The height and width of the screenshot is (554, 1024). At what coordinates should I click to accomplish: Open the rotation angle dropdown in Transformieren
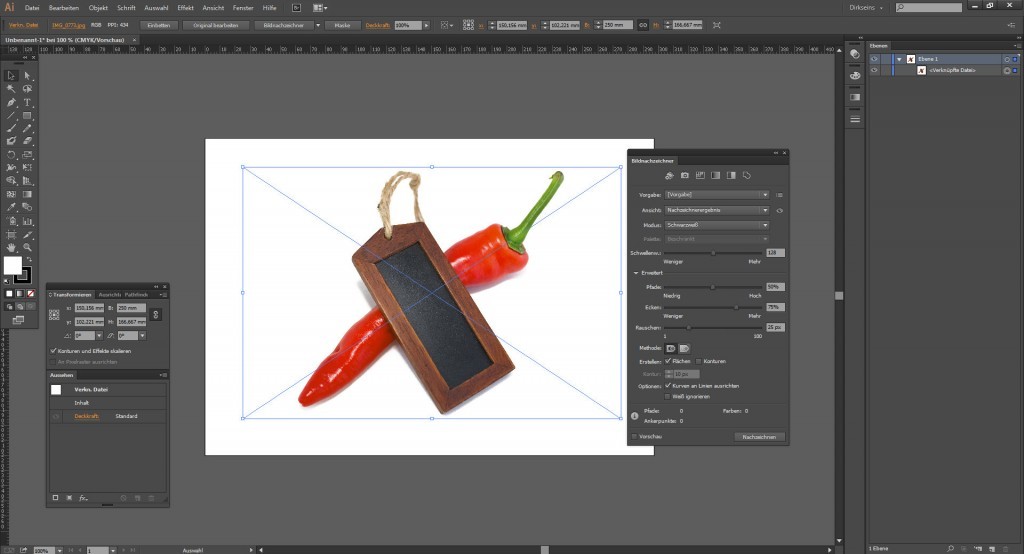coord(99,336)
